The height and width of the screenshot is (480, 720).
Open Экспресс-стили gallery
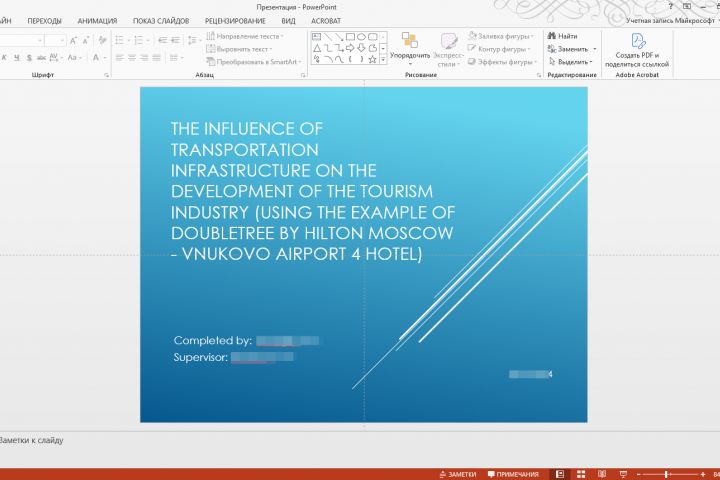tap(448, 49)
